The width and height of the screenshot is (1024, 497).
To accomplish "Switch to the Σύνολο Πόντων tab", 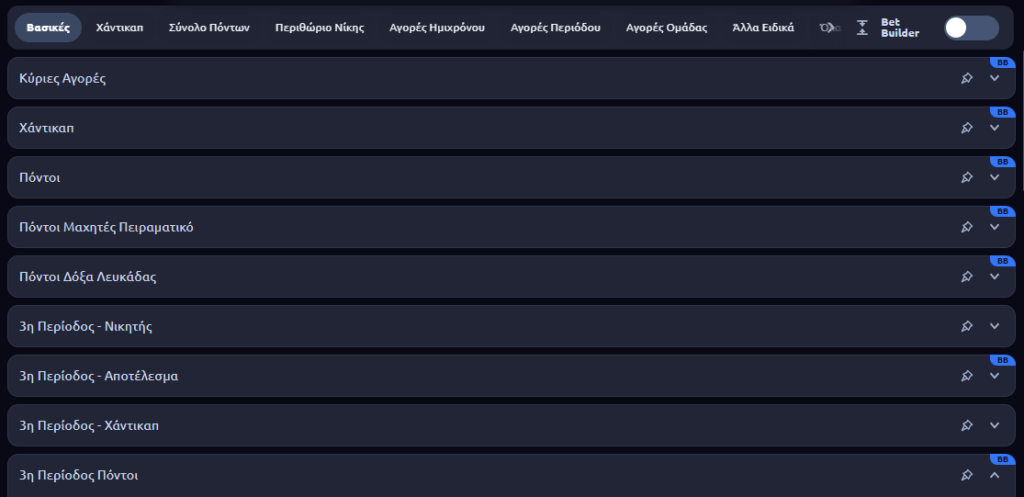I will 209,28.
